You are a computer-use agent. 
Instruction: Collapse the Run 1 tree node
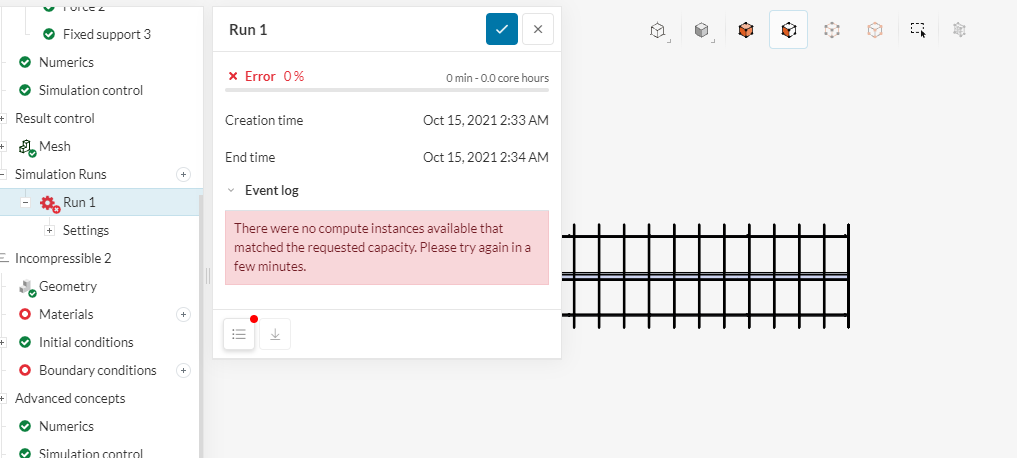coord(25,202)
